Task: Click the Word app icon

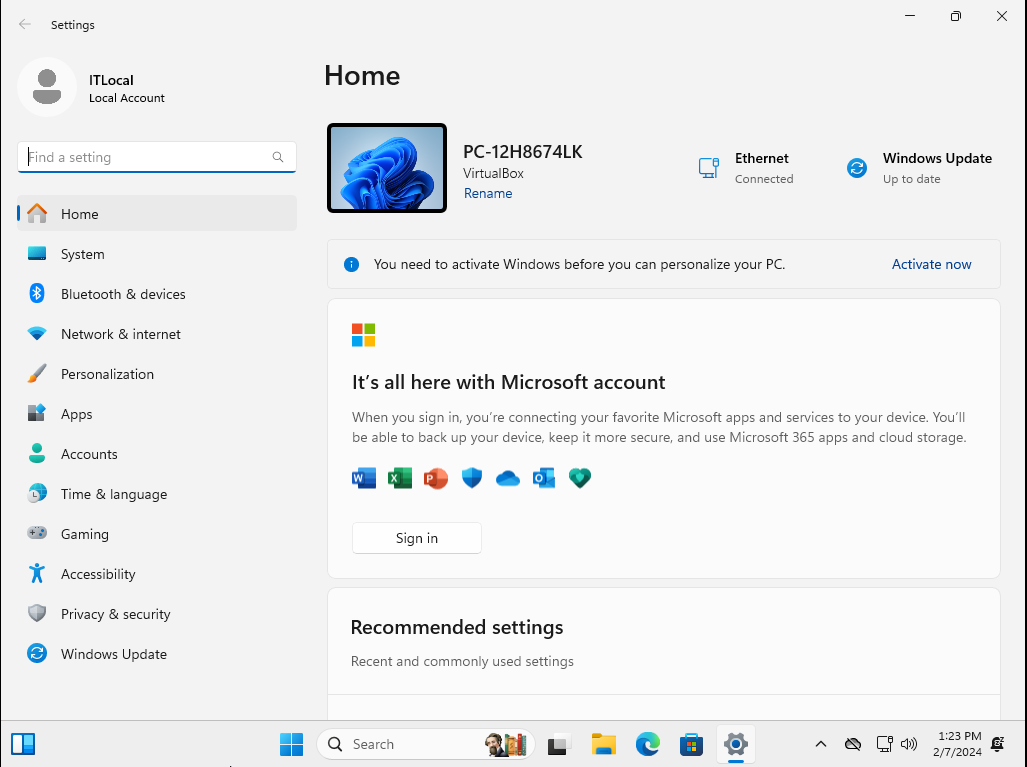Action: click(364, 478)
